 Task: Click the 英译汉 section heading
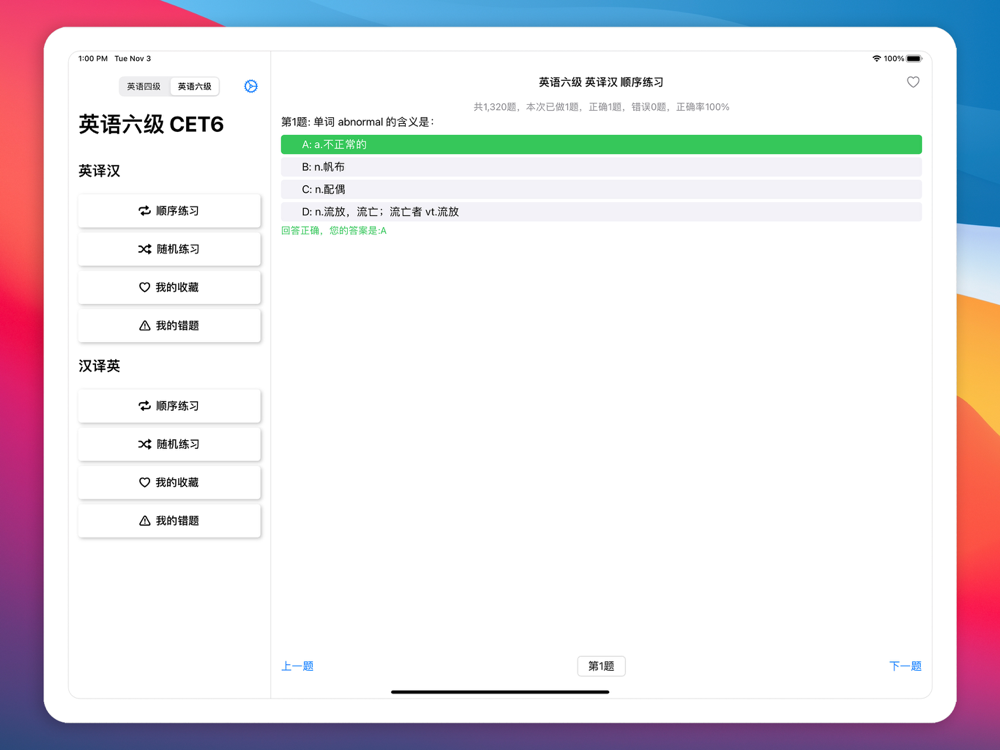pos(99,171)
